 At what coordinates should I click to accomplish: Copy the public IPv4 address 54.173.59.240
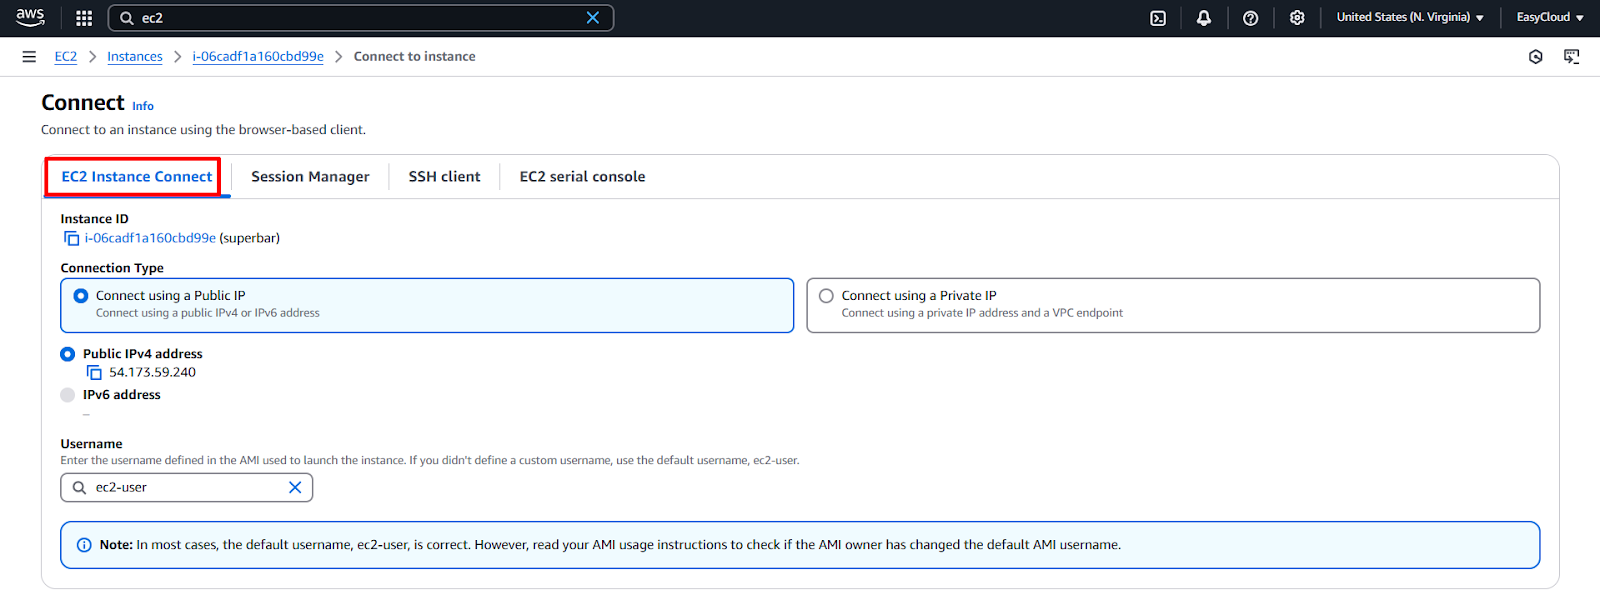pos(94,372)
